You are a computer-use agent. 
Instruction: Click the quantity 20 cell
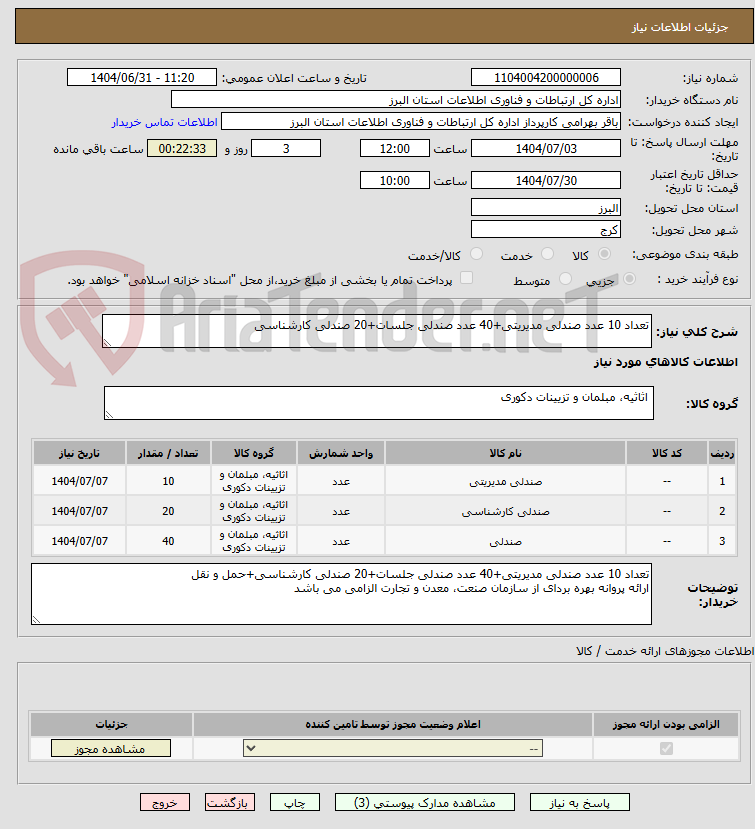pyautogui.click(x=168, y=511)
